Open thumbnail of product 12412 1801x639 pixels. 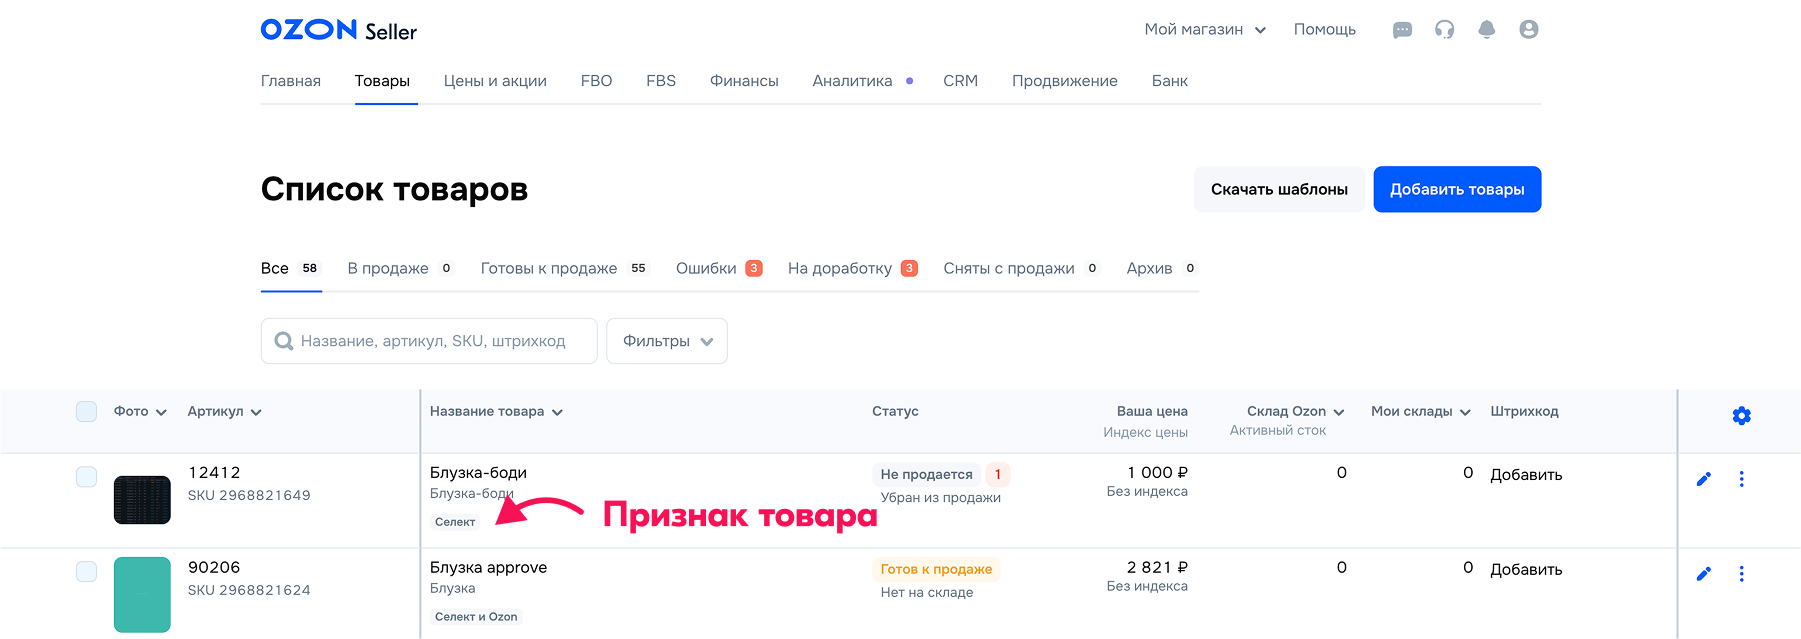(142, 500)
